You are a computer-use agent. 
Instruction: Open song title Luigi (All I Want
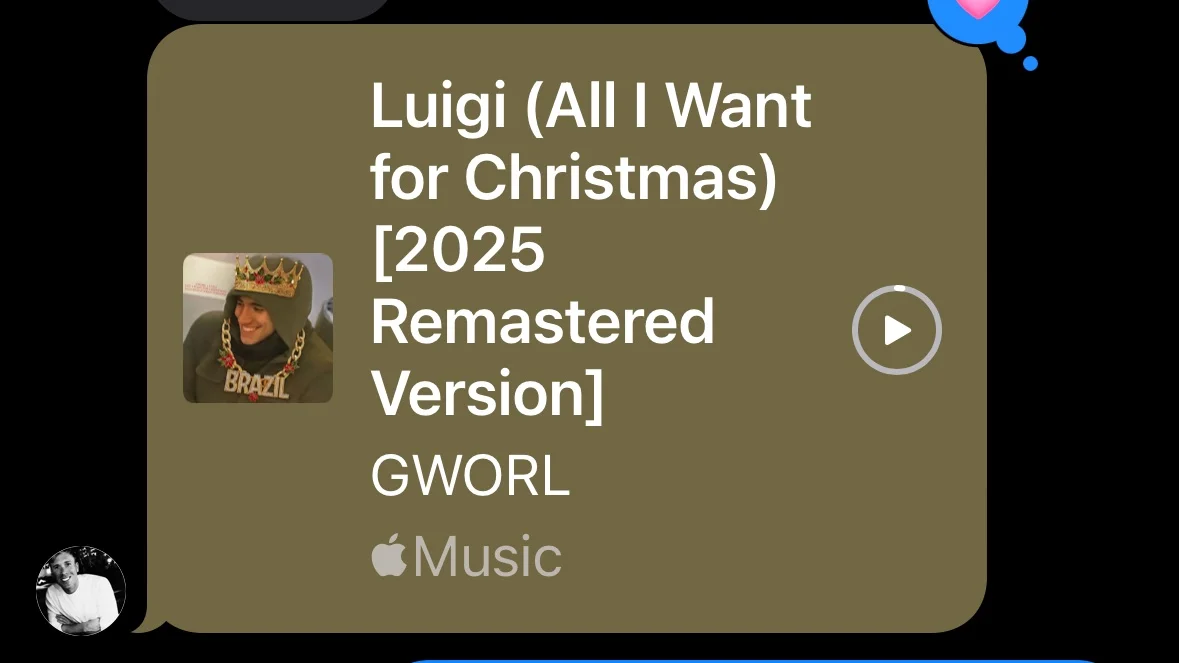point(591,107)
